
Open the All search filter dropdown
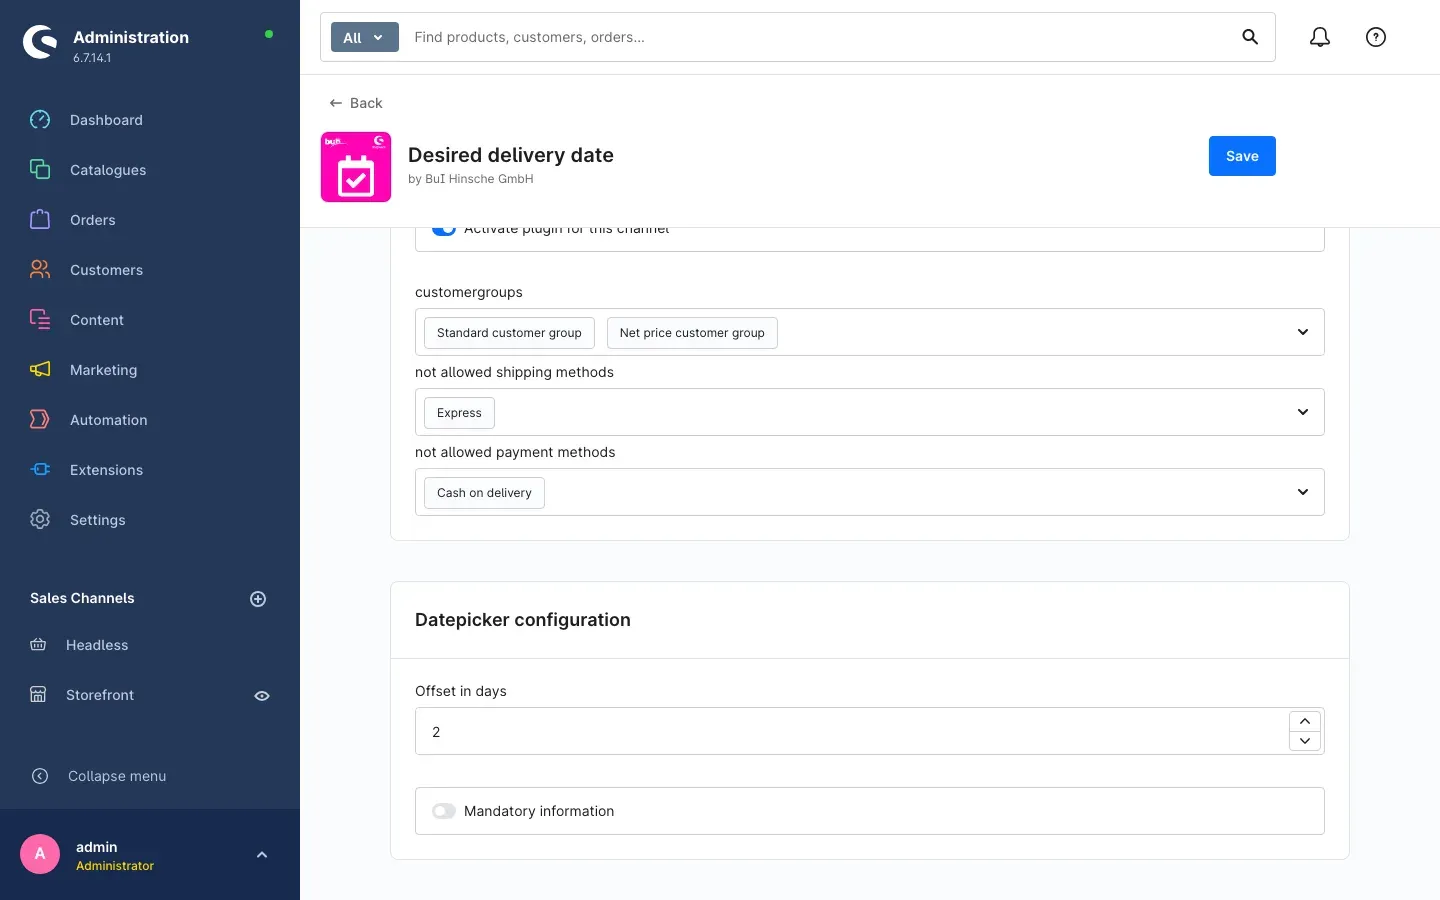coord(365,37)
